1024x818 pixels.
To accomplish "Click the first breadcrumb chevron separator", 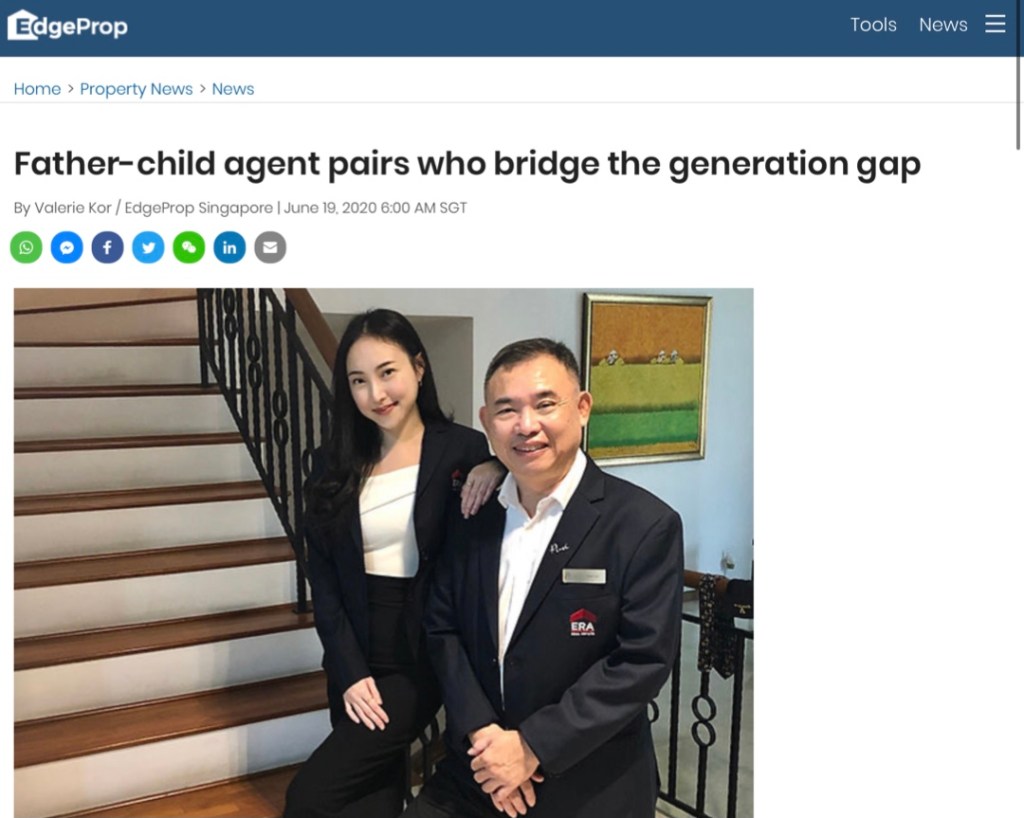I will 71,89.
